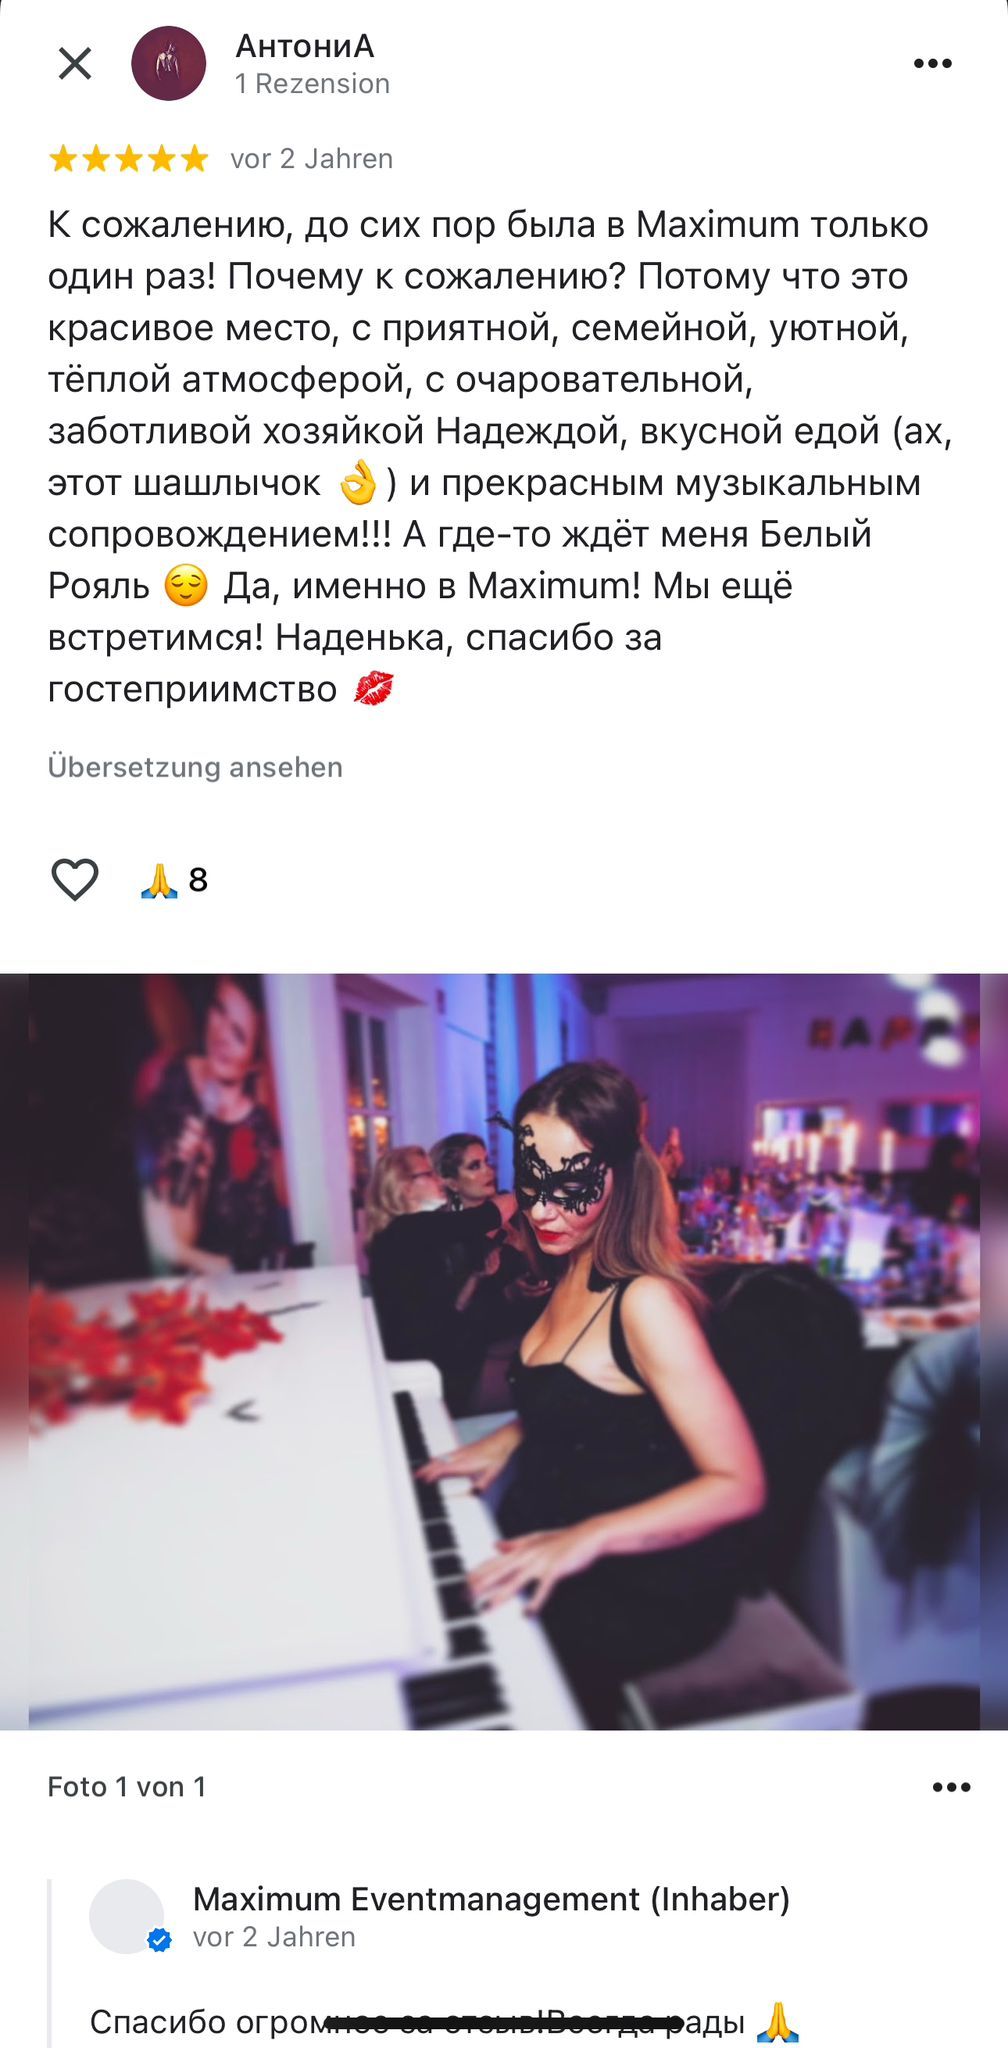
Task: Open the reaction count 8
Action: point(198,880)
